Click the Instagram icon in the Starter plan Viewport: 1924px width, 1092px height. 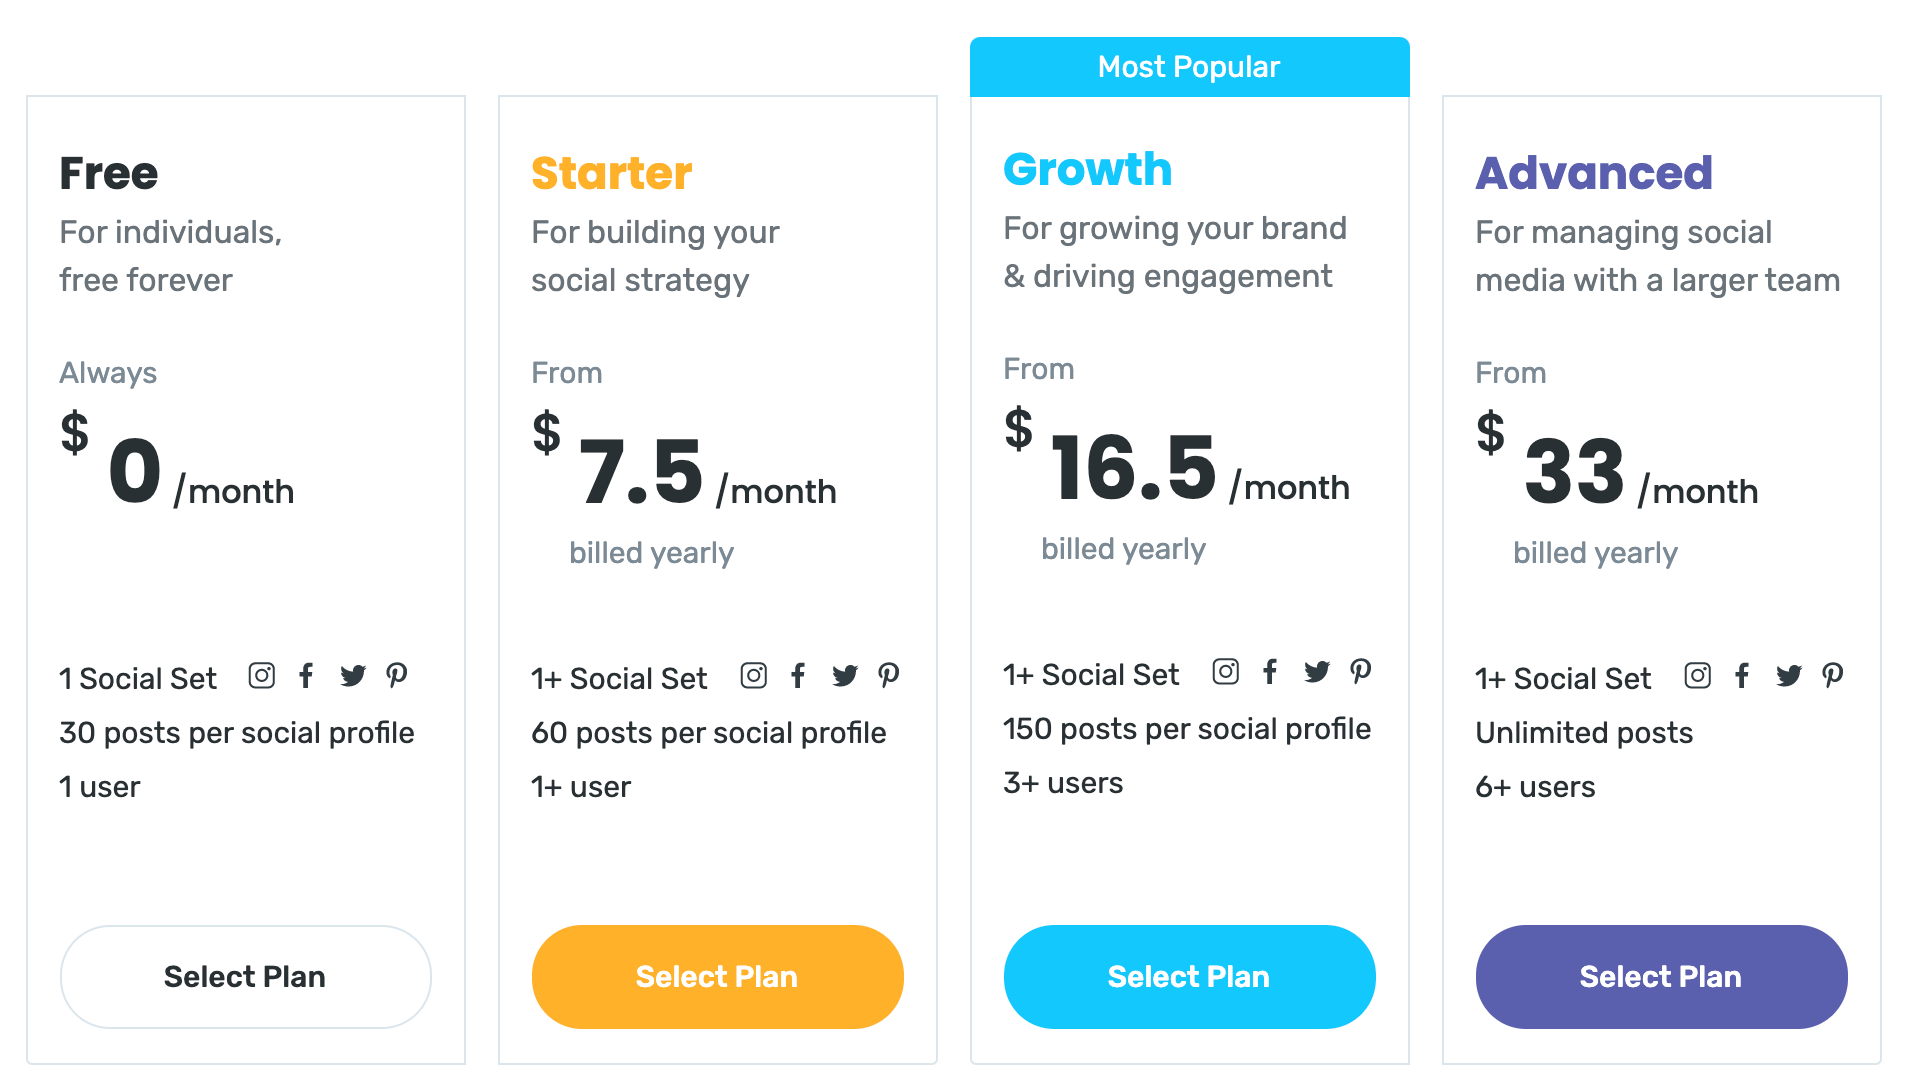click(753, 676)
